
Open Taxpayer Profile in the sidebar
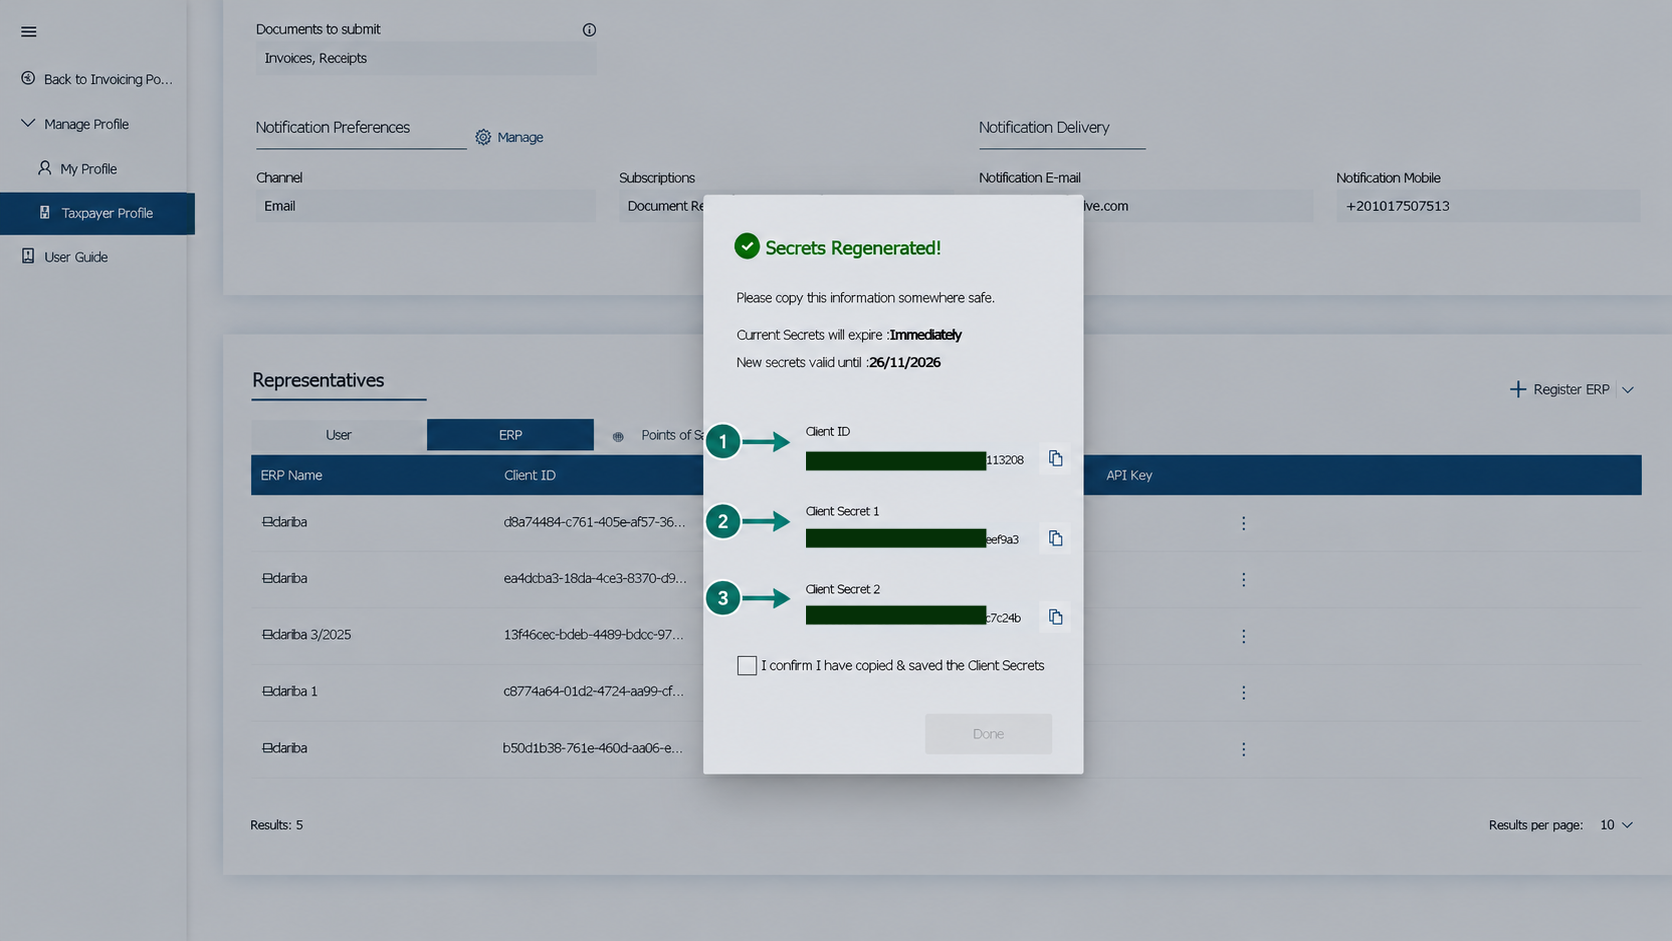97,213
